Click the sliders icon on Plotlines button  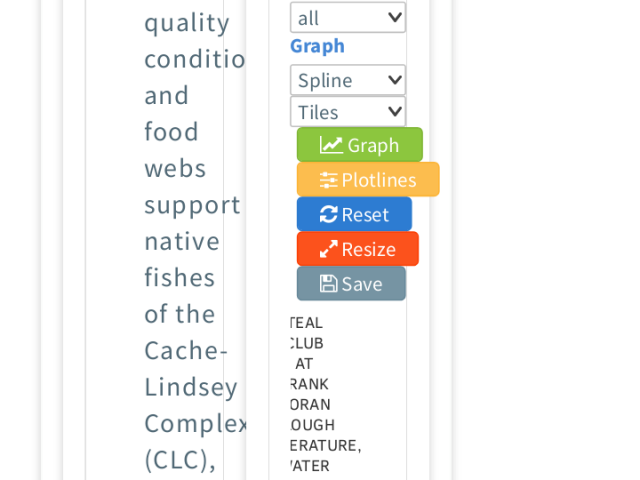329,180
